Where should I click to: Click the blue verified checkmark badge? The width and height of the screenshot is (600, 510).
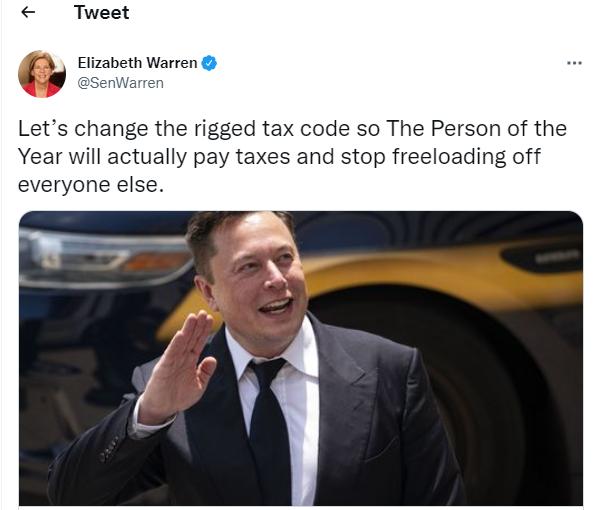point(209,63)
